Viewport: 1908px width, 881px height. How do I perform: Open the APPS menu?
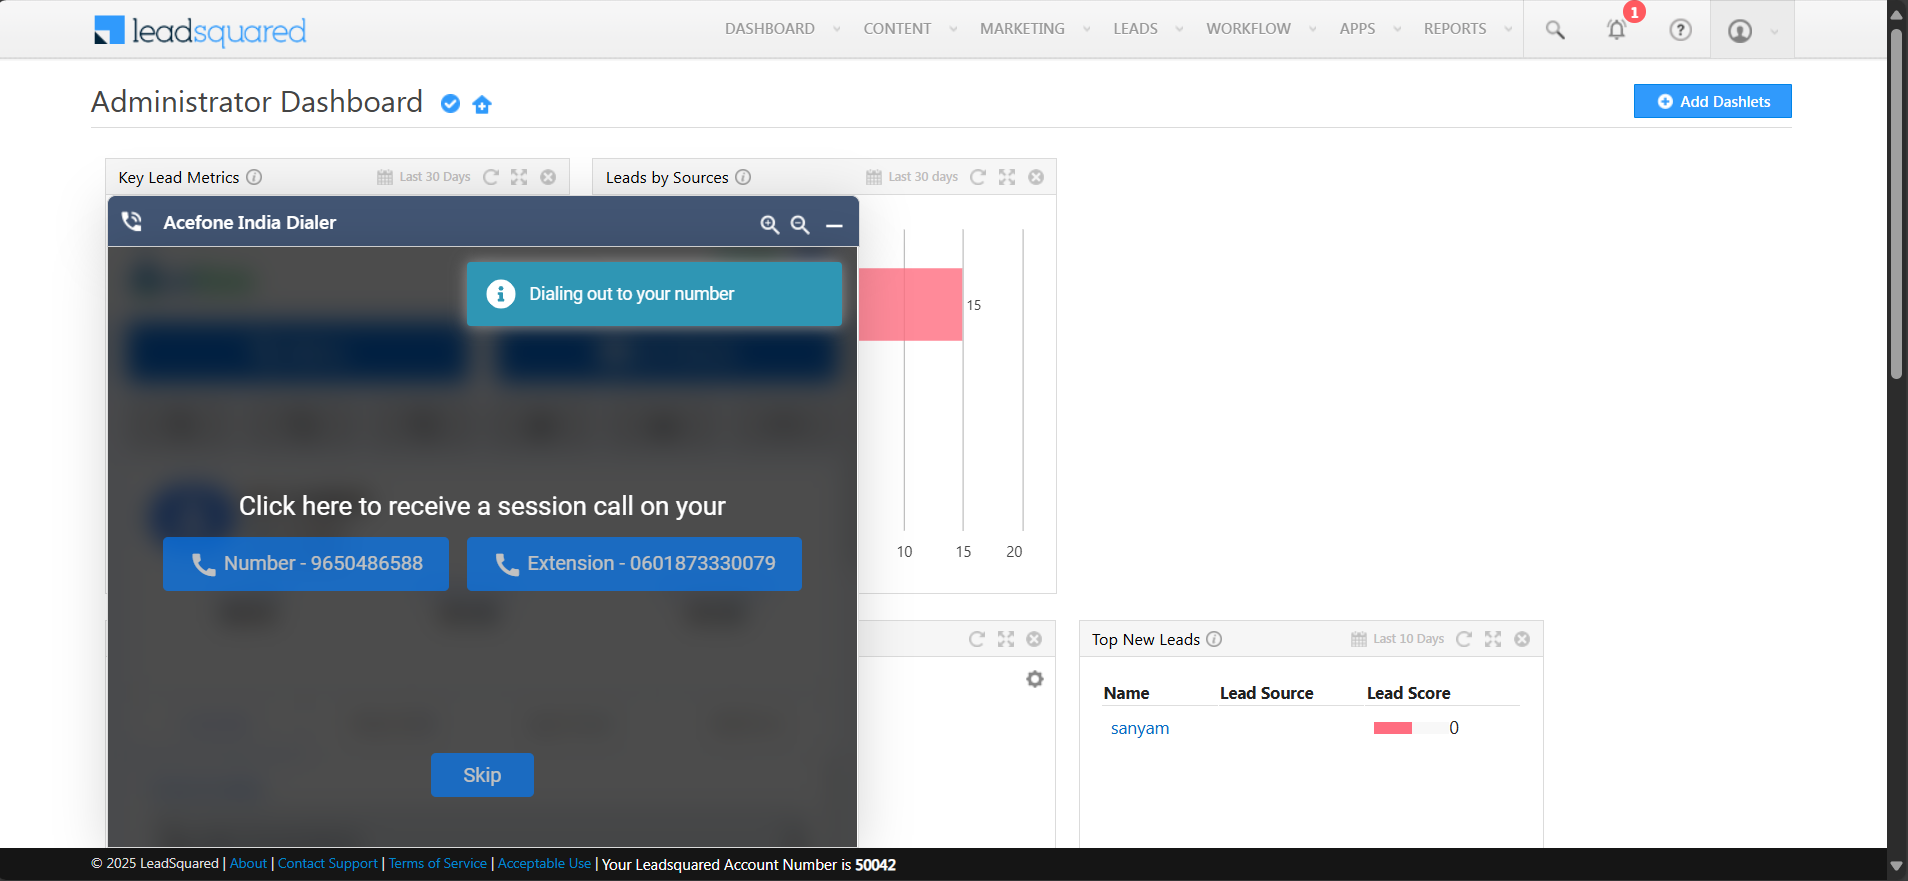(1357, 29)
